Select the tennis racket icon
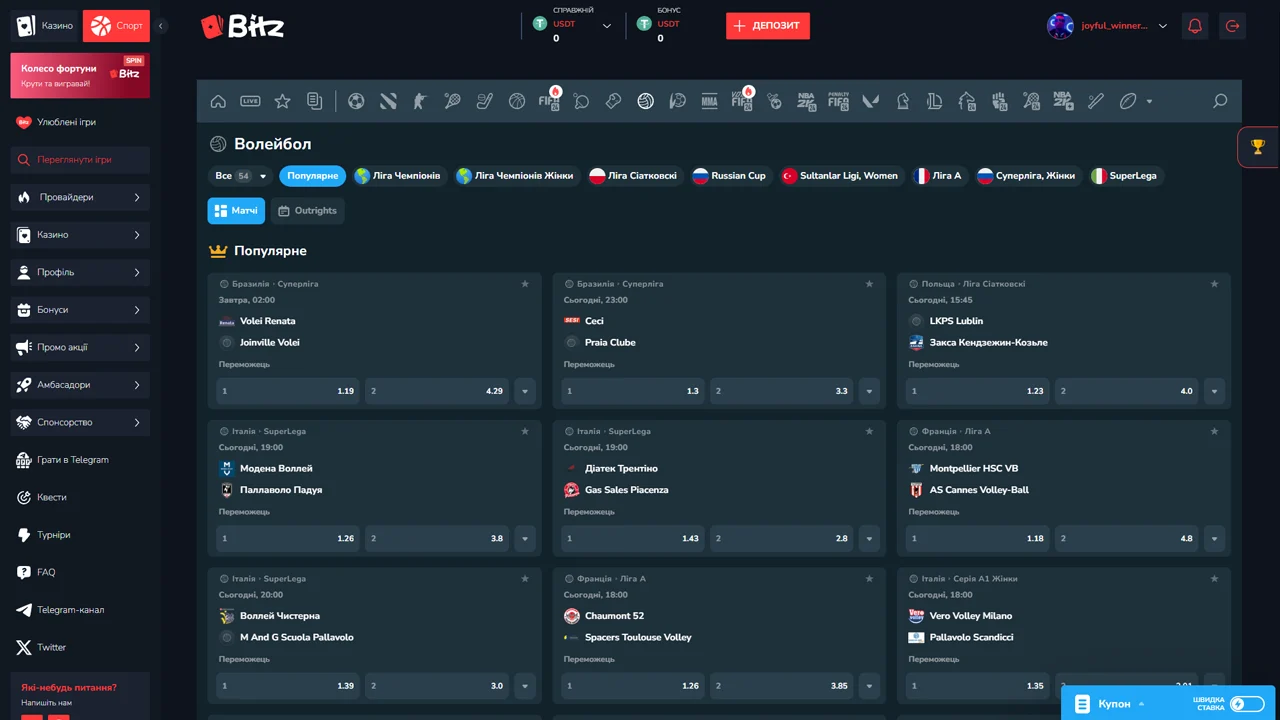 pyautogui.click(x=452, y=101)
